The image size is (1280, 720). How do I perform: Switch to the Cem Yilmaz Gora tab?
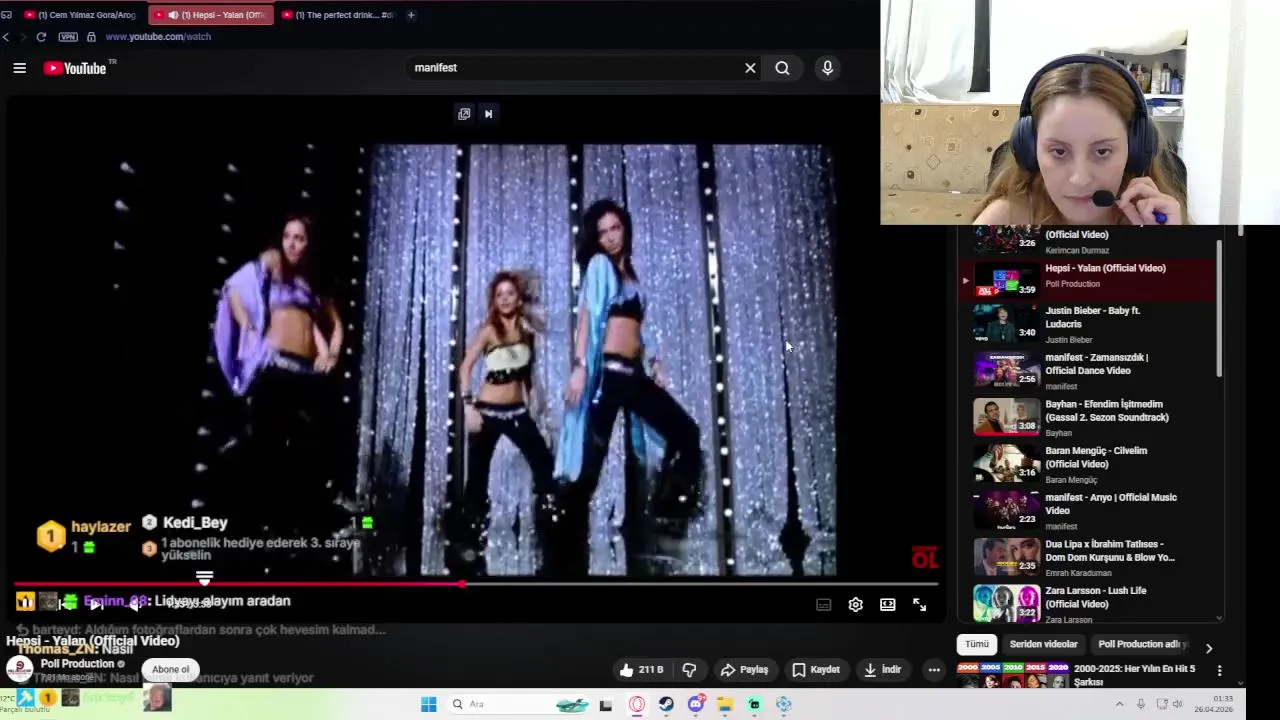(x=79, y=15)
